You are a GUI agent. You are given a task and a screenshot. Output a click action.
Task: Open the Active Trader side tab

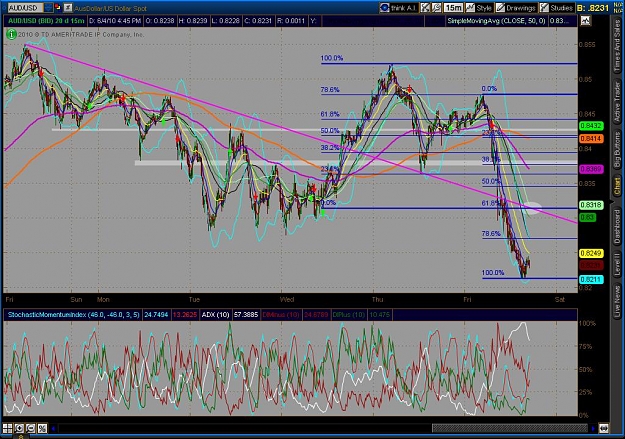[x=617, y=102]
